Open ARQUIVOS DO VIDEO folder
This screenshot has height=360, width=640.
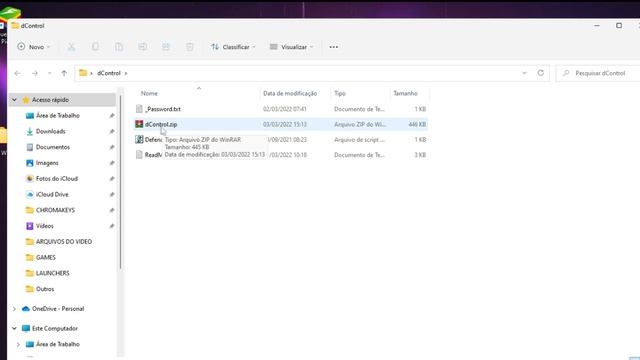64,242
